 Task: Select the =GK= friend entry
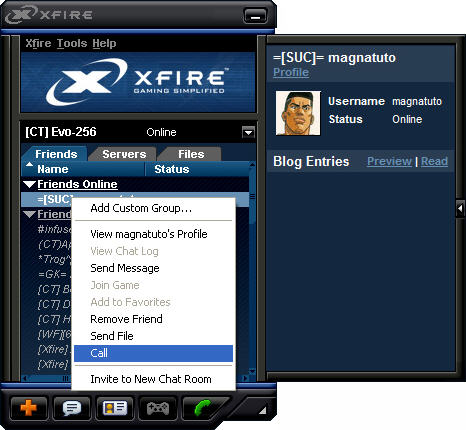[x=54, y=274]
